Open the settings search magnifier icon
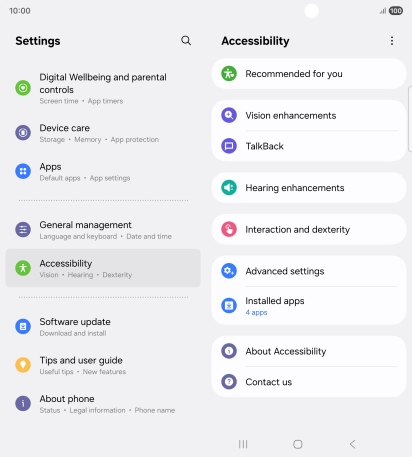Image resolution: width=412 pixels, height=457 pixels. coord(186,41)
